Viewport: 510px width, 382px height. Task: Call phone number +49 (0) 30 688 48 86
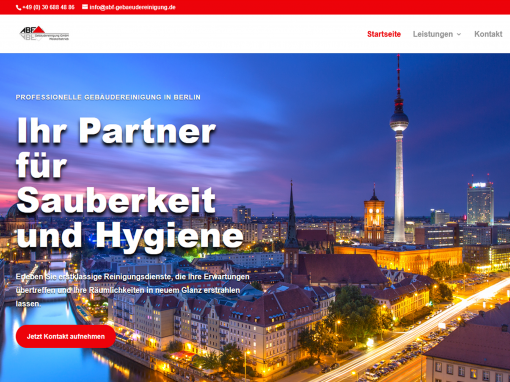[x=48, y=7]
